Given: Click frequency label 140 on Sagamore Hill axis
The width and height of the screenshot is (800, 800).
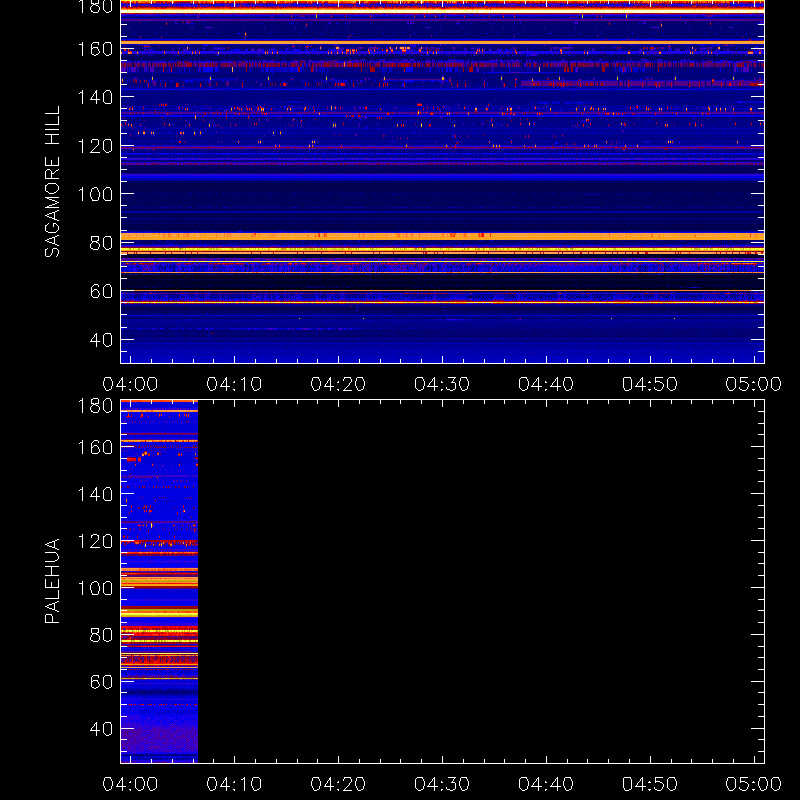Looking at the screenshot, I should [95, 97].
